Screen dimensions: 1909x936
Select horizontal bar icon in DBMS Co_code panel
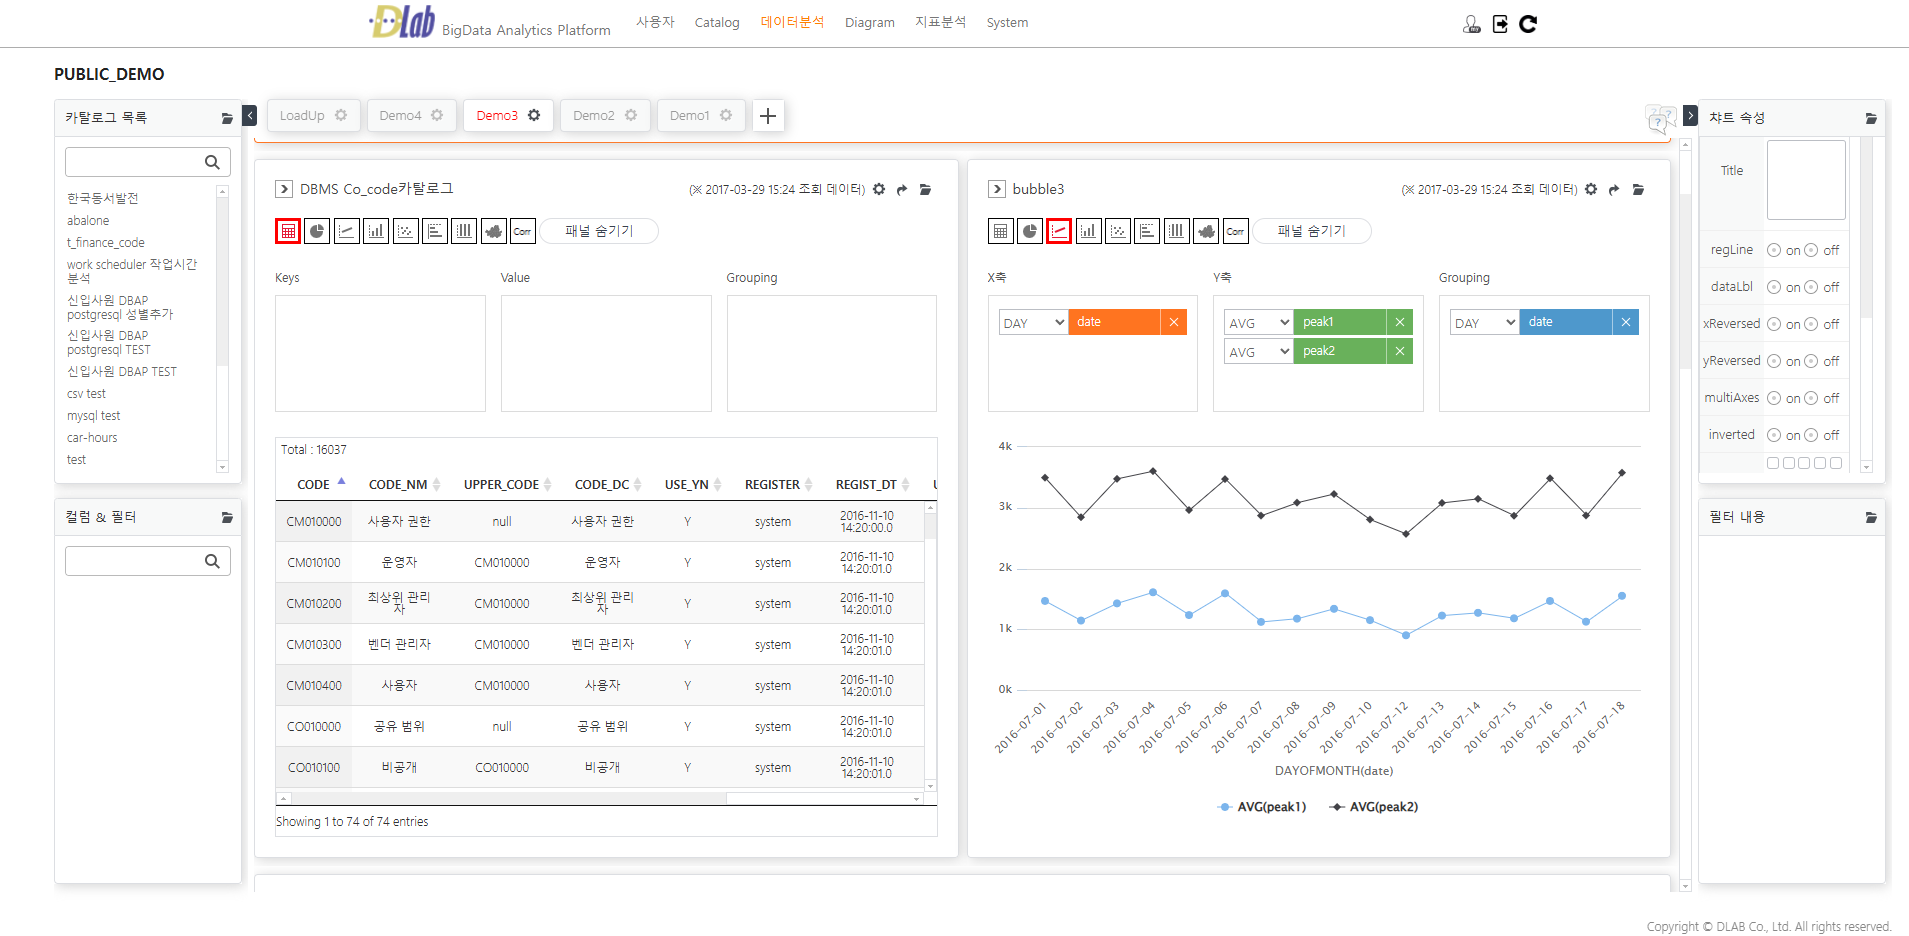435,231
